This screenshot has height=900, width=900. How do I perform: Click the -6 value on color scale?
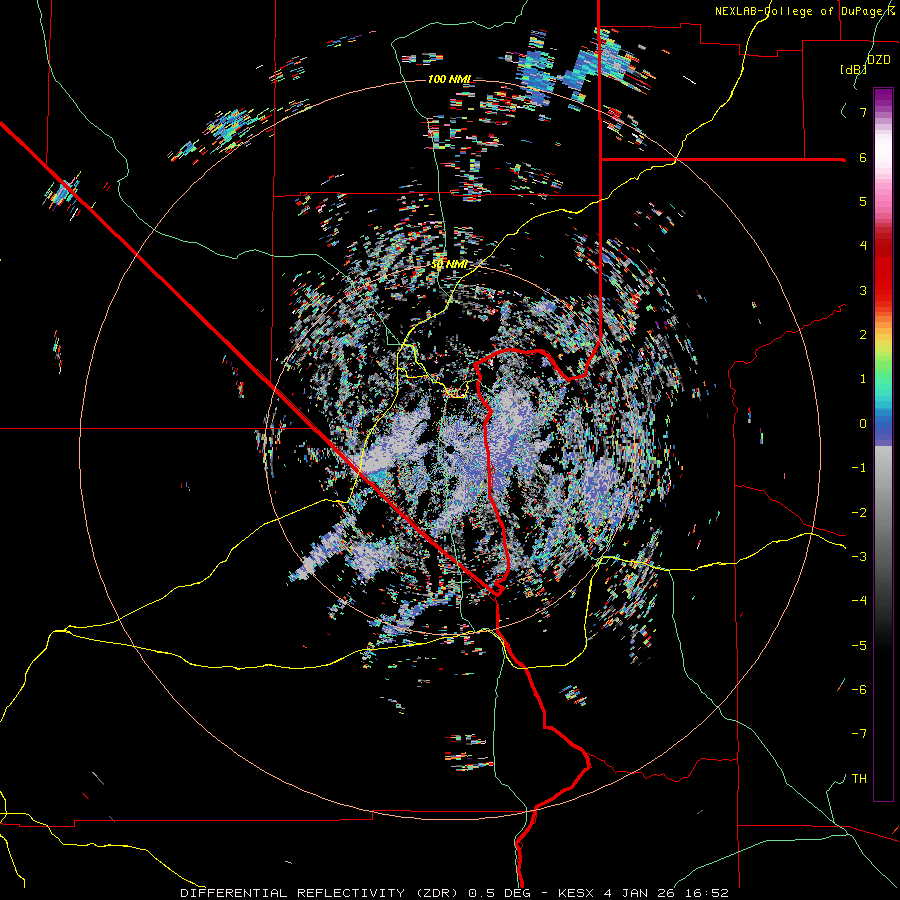click(859, 689)
